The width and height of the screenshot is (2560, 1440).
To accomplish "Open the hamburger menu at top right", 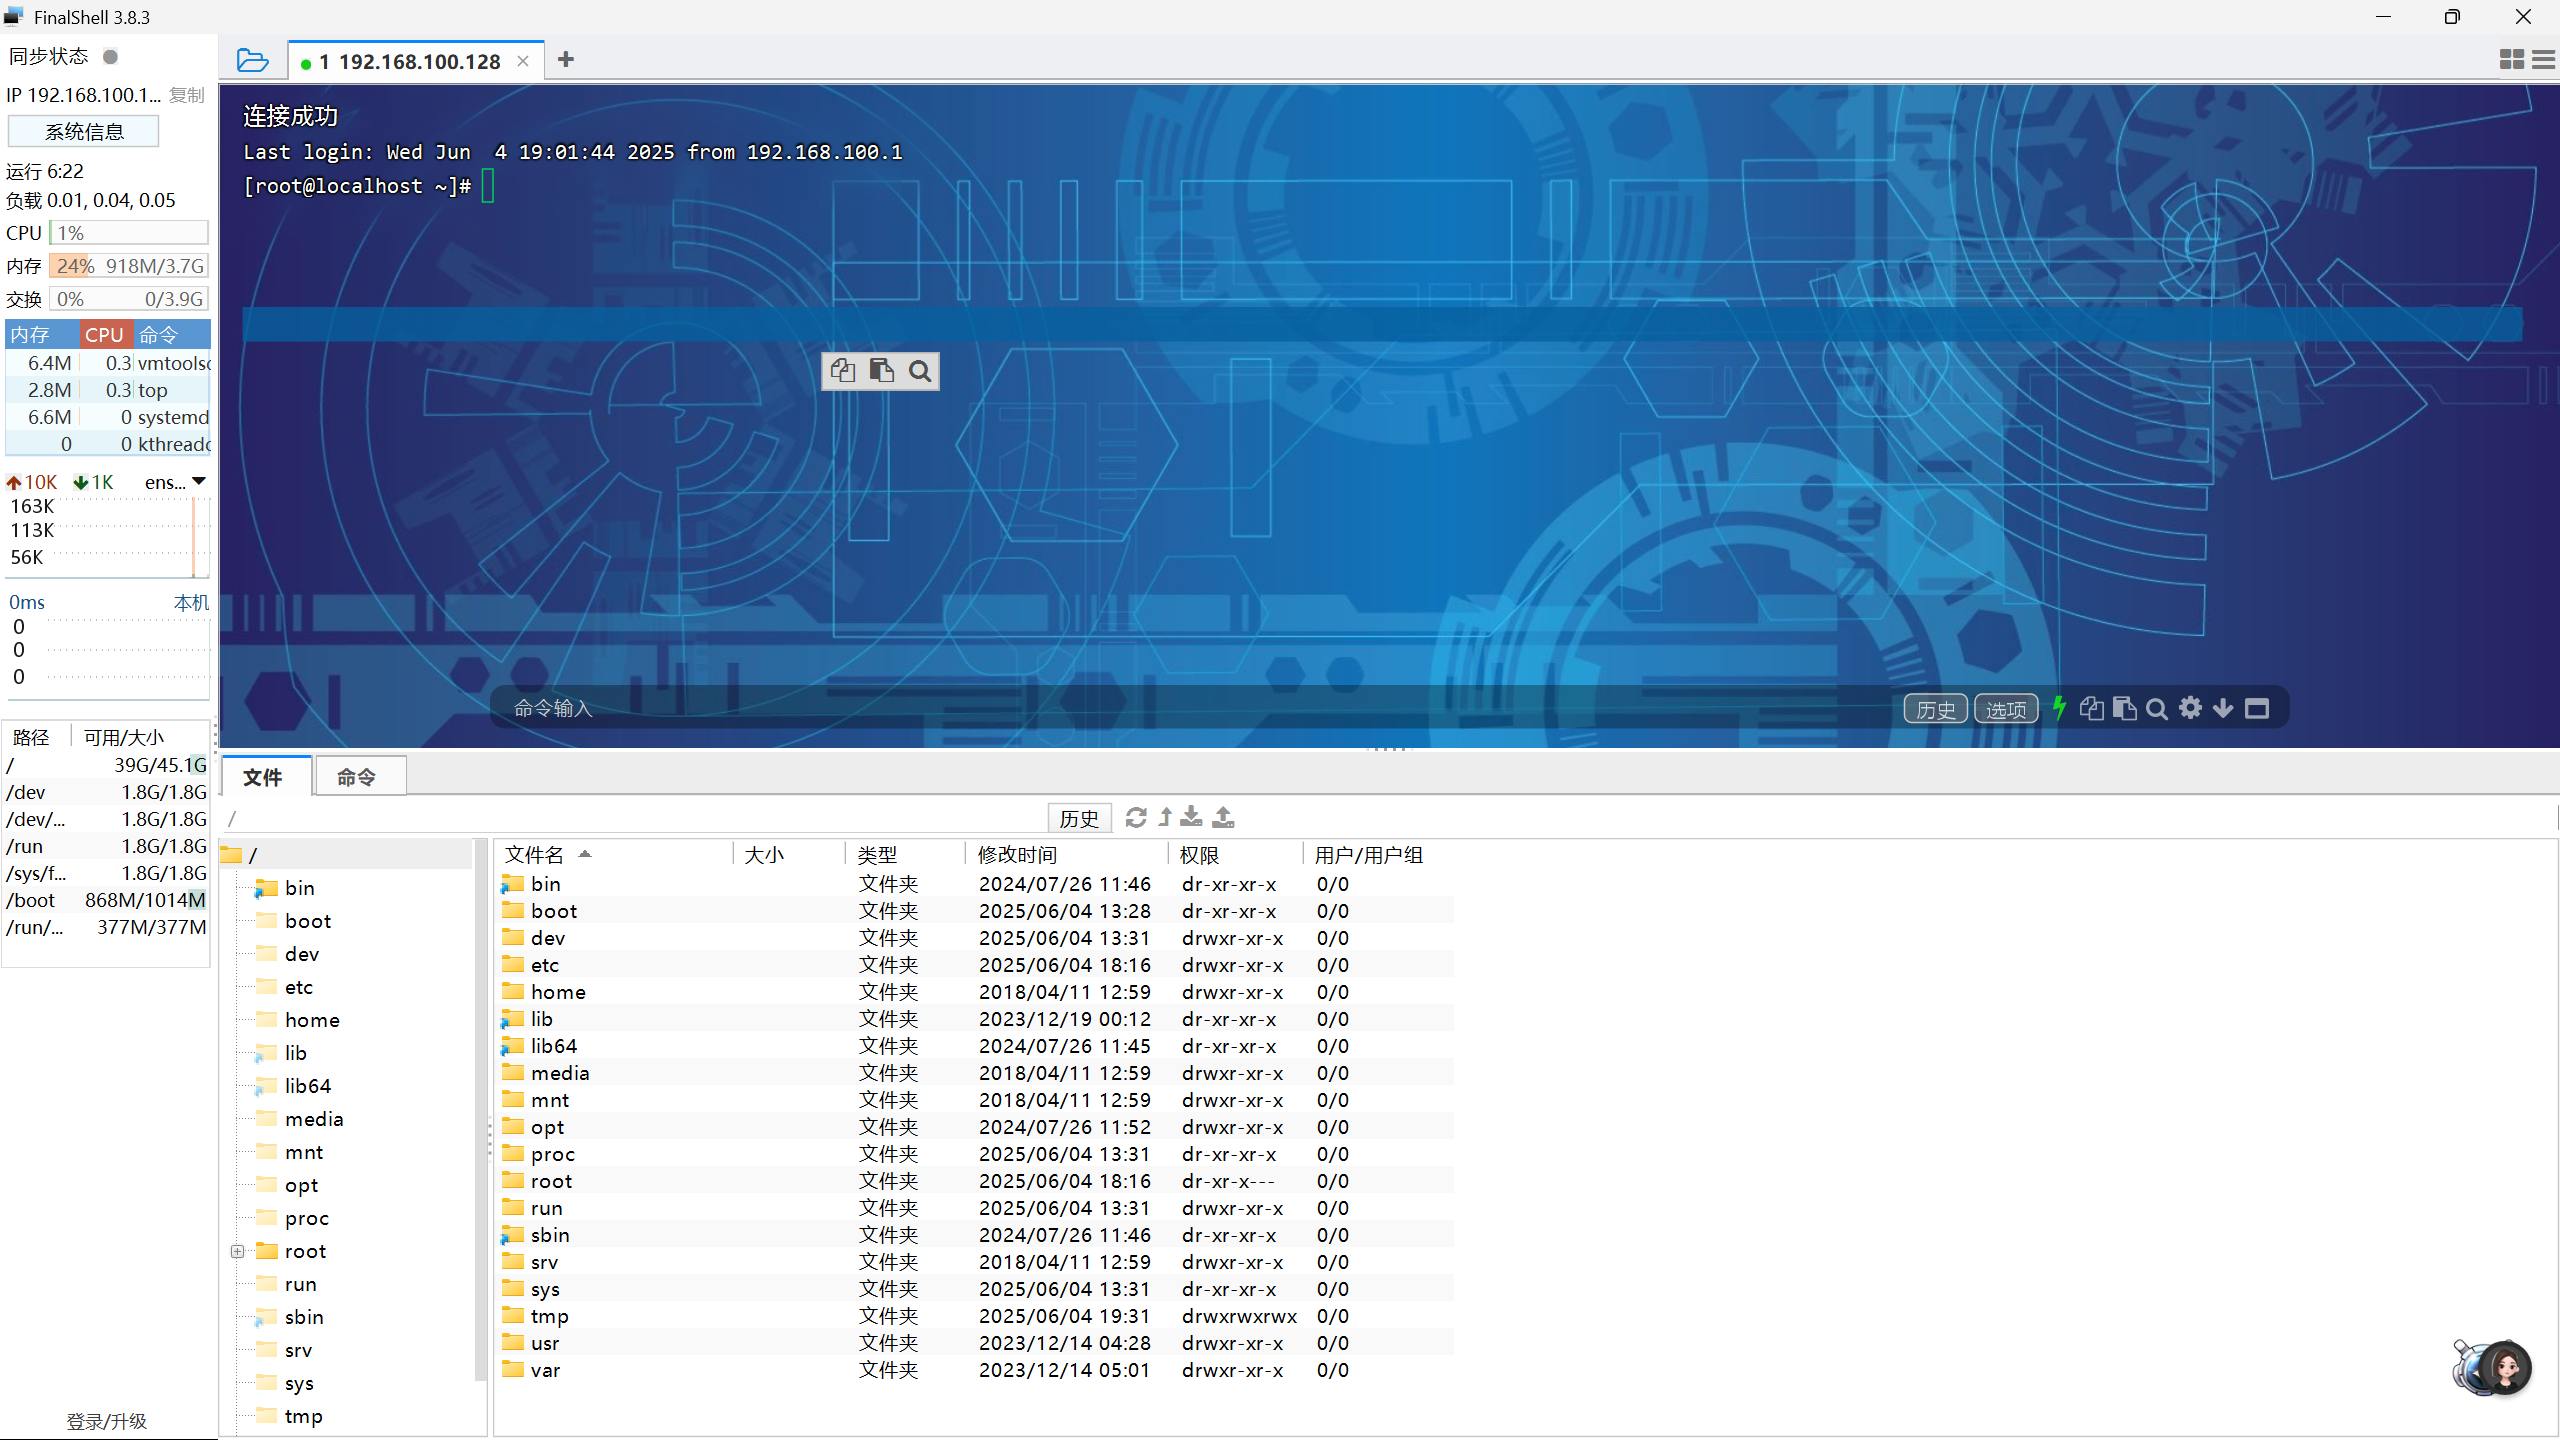I will point(2543,60).
